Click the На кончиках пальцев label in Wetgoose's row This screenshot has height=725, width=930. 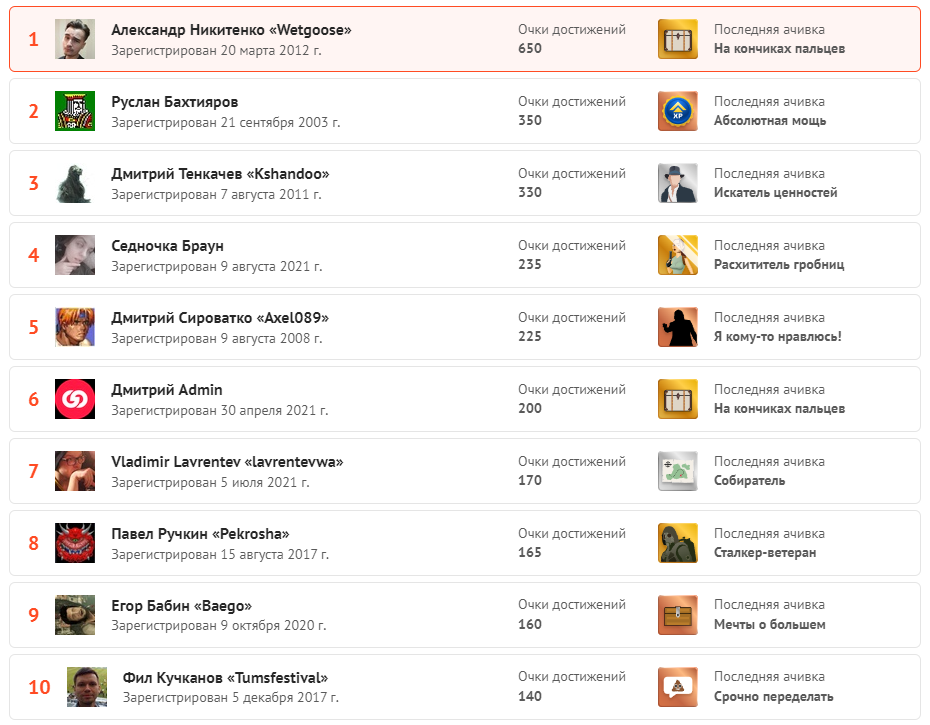pyautogui.click(x=779, y=49)
